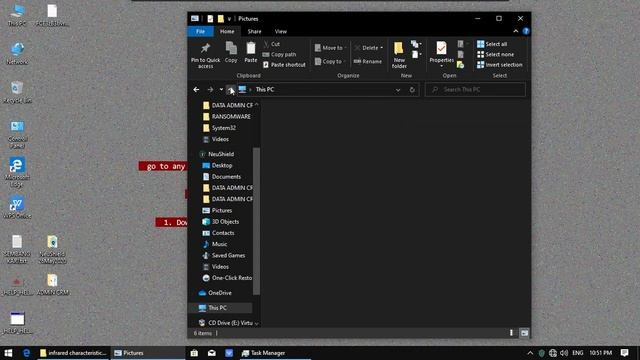Screen dimensions: 640x360
Task: Create a New folder from the ribbon
Action: 399,55
